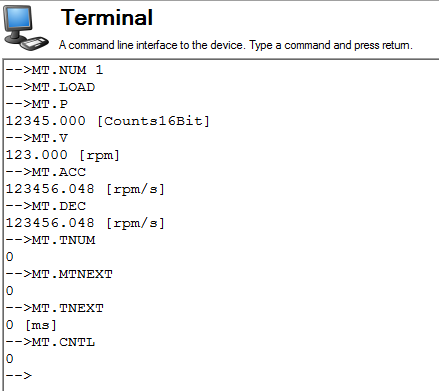Click the 0 ms output line
Image resolution: width=439 pixels, height=391 pixels.
[31, 325]
